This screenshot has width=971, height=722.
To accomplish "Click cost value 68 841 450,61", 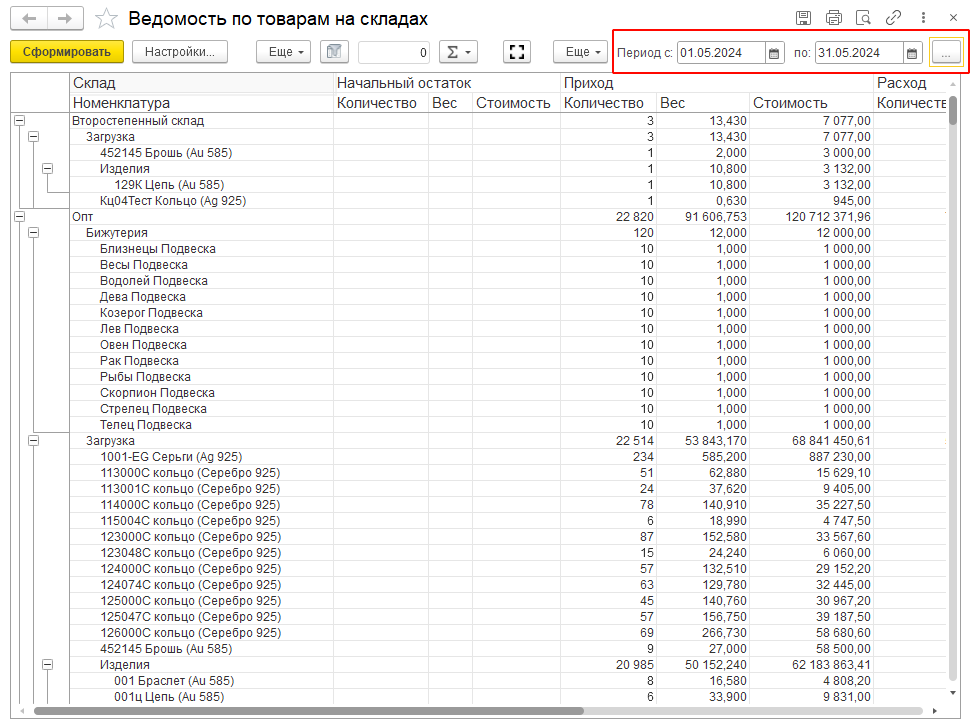I will click(x=831, y=441).
